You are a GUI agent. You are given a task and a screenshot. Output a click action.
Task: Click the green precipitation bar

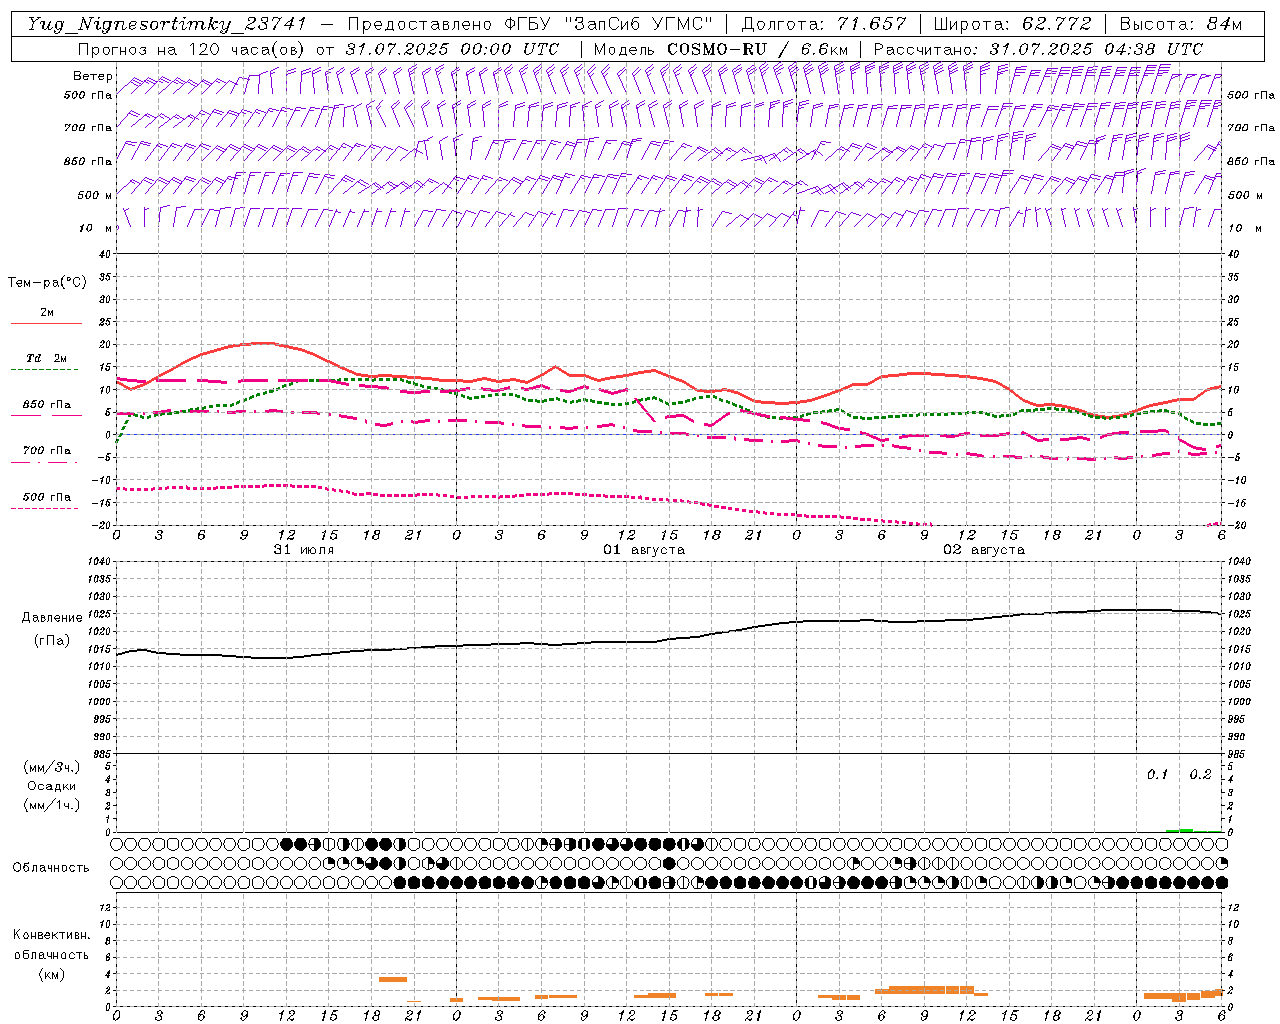1180,830
